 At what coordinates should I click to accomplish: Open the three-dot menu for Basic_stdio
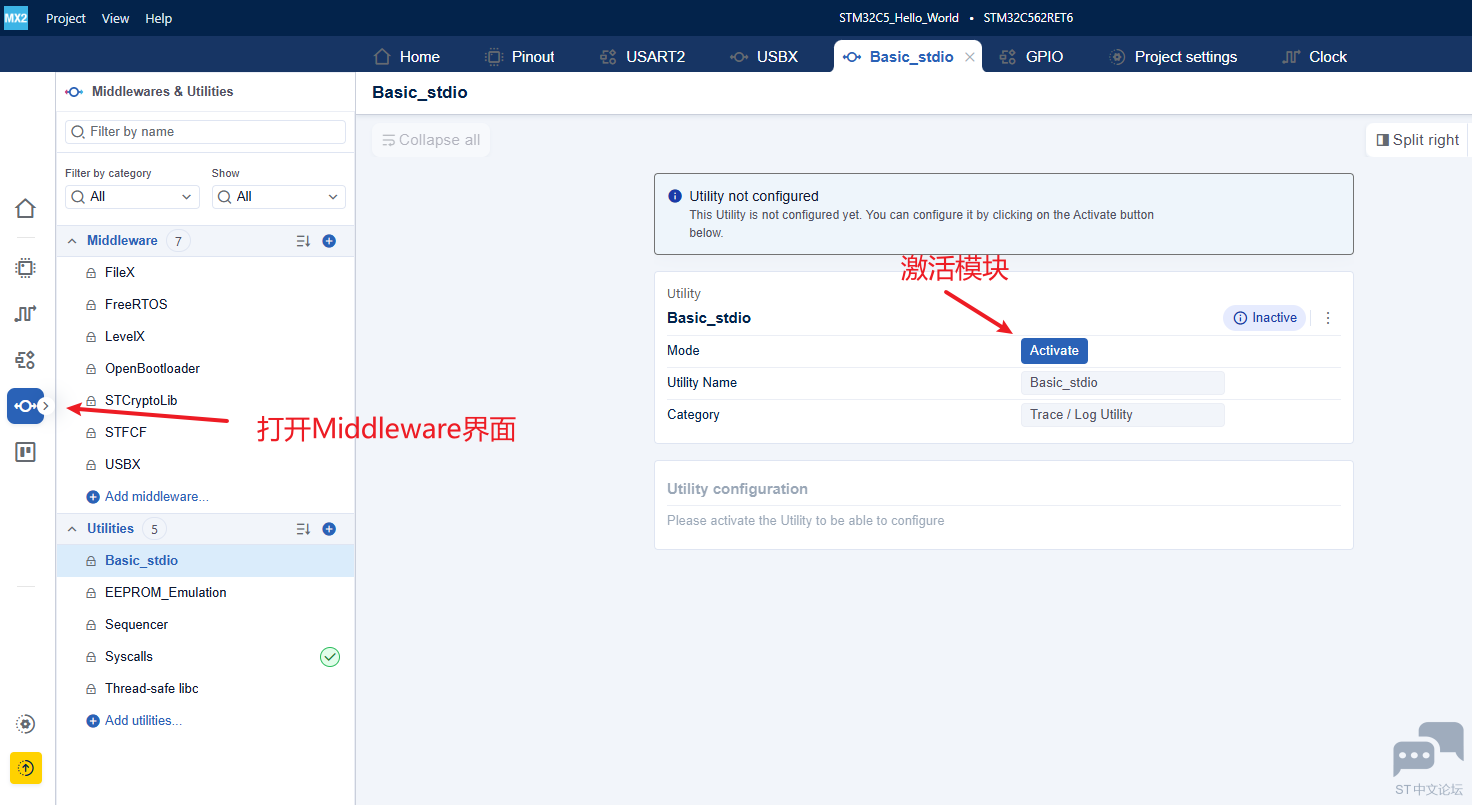point(1328,318)
